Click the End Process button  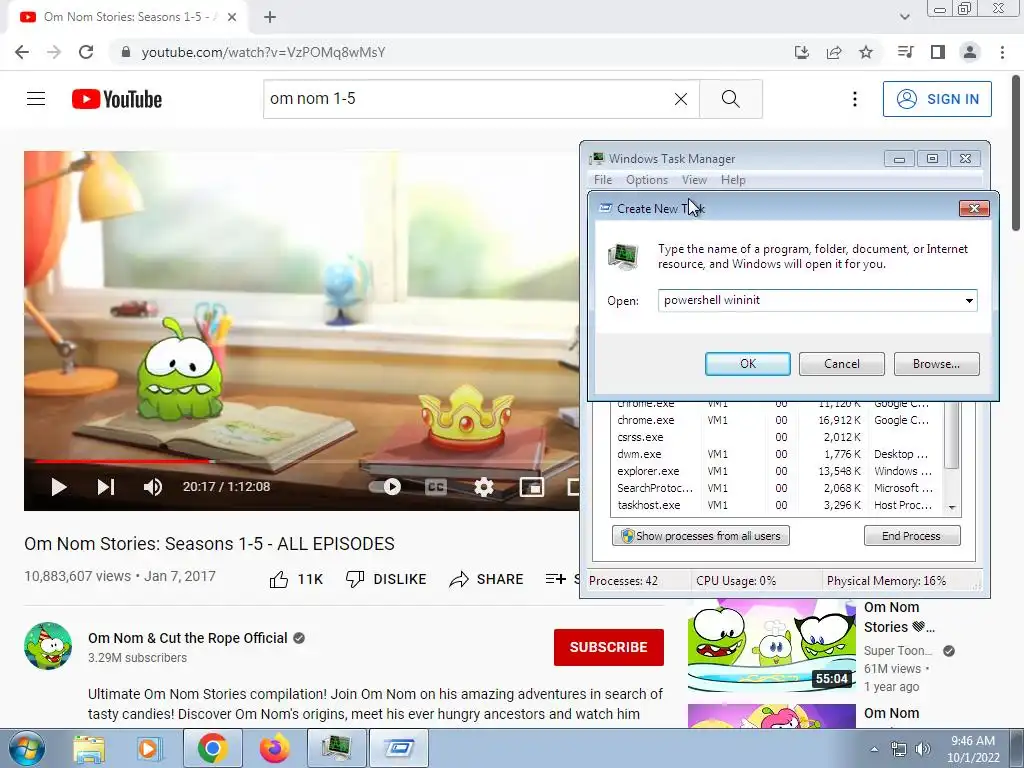pos(911,536)
